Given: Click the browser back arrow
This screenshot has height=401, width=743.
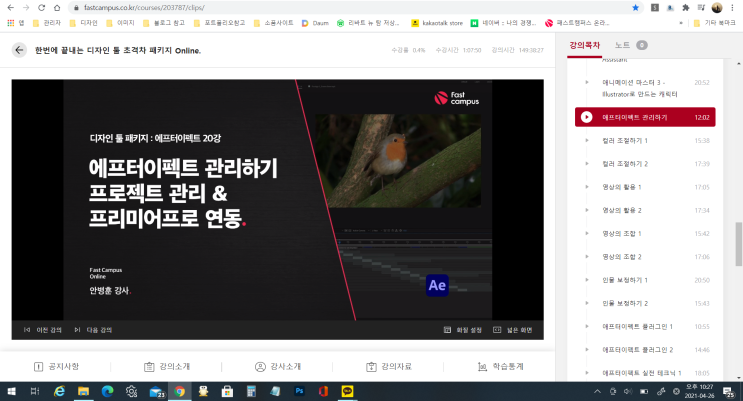Looking at the screenshot, I should 10,8.
